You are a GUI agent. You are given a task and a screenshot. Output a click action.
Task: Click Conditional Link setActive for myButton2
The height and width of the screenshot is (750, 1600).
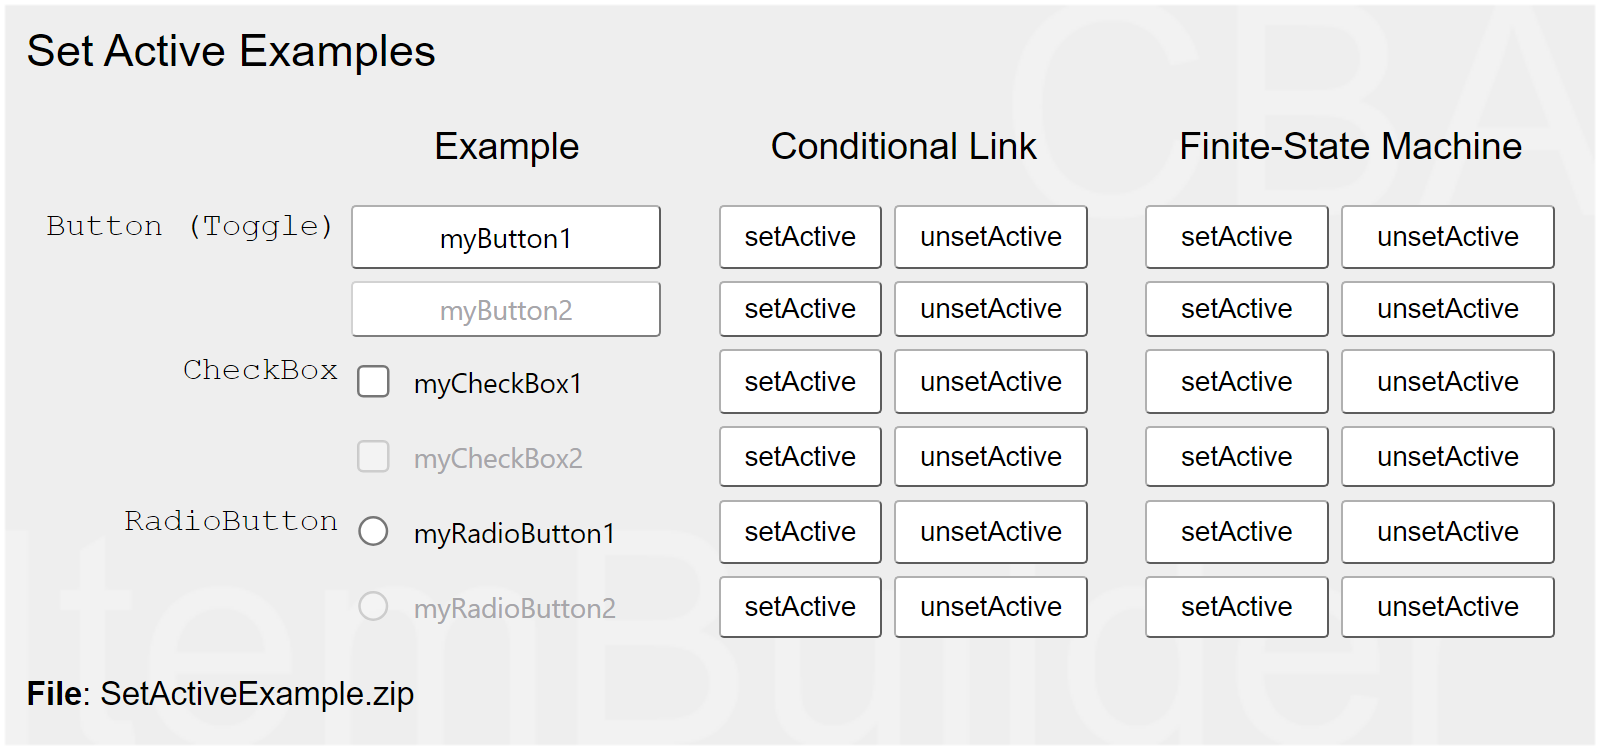(800, 309)
